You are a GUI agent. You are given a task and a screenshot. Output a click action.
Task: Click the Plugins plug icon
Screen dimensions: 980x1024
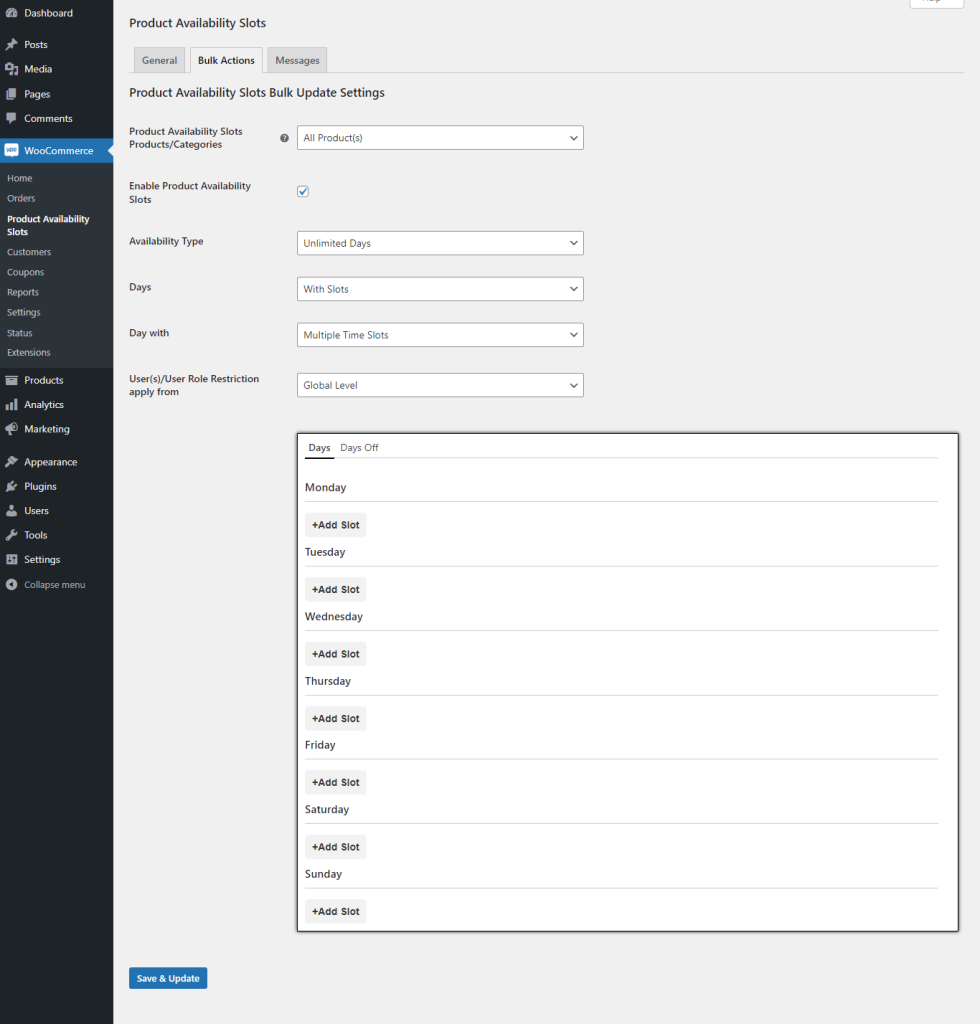tap(12, 487)
